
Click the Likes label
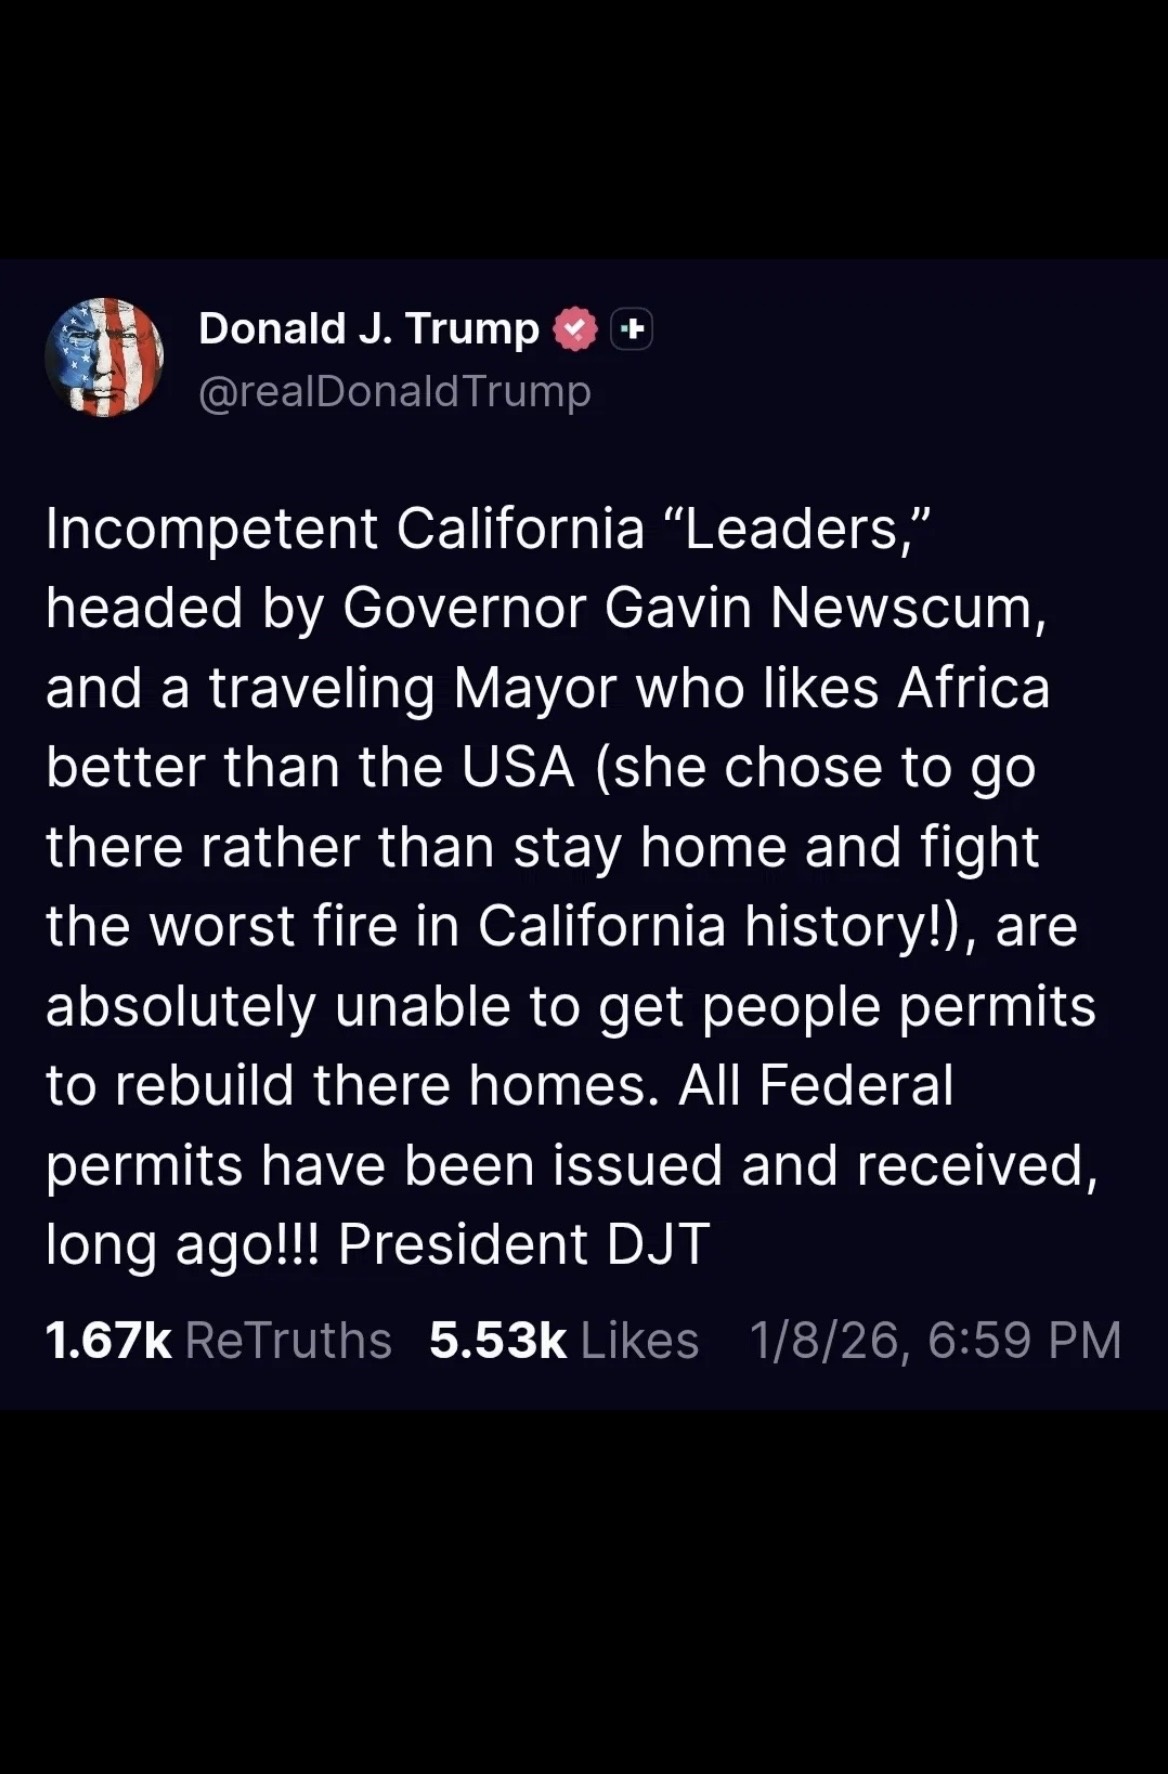pyautogui.click(x=639, y=1340)
